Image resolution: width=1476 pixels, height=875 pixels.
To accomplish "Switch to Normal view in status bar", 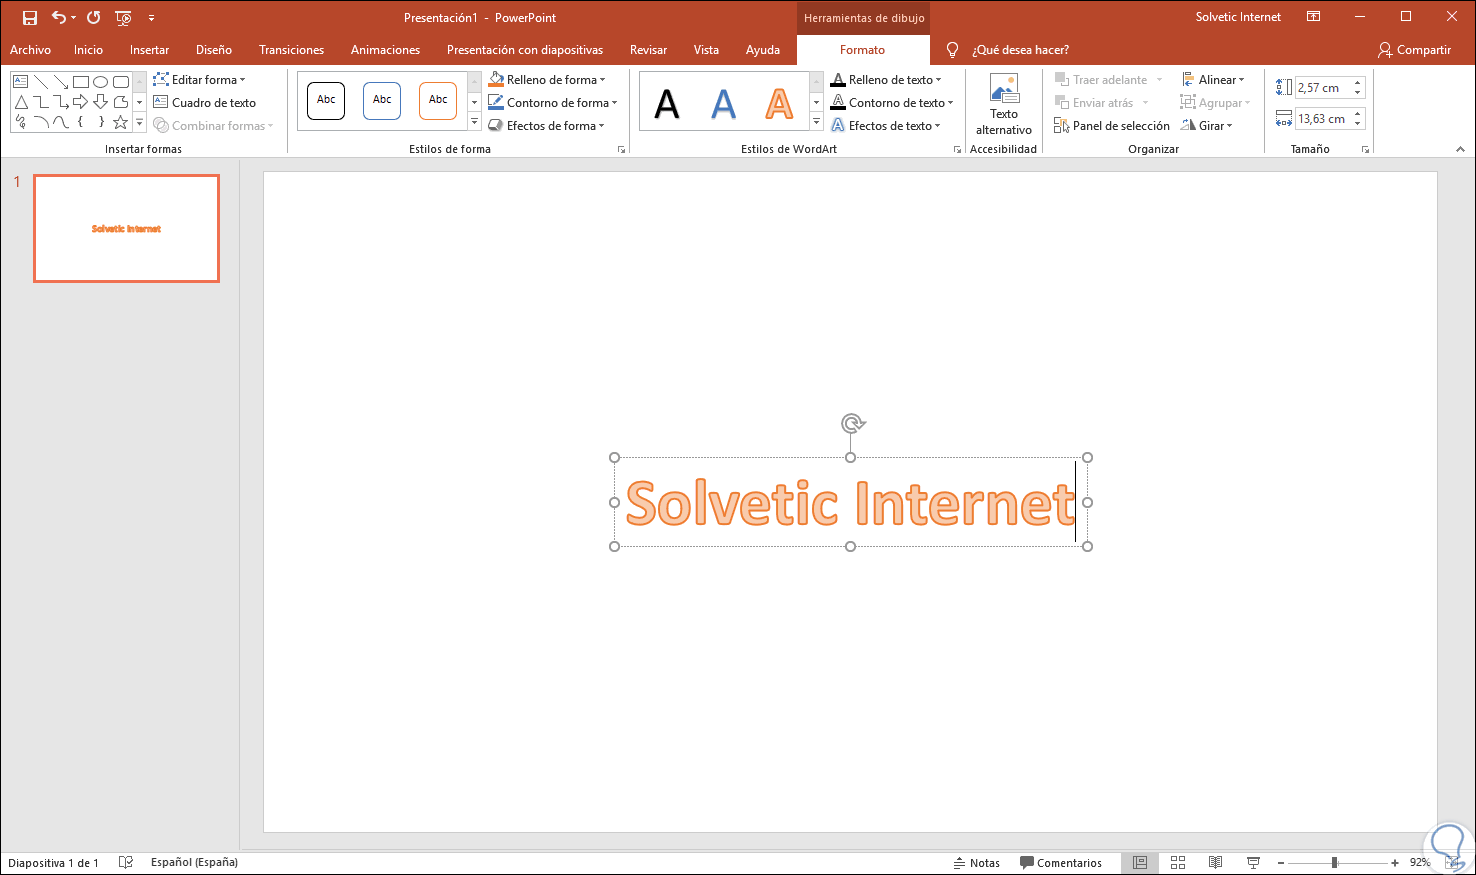I will pos(1140,862).
